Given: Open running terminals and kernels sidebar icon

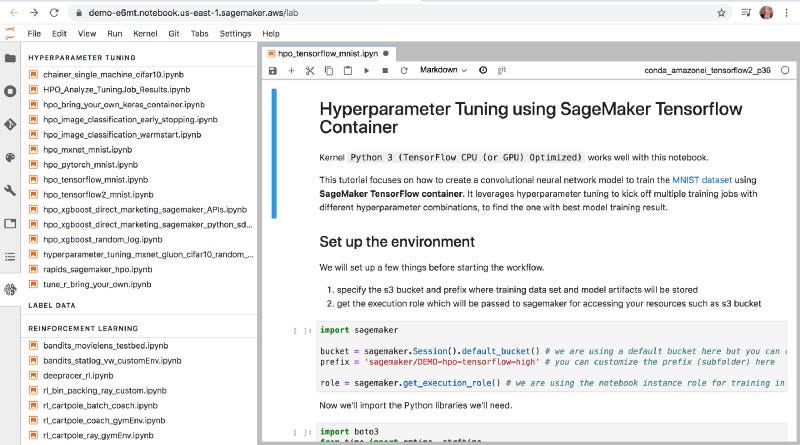Looking at the screenshot, I should click(x=10, y=91).
